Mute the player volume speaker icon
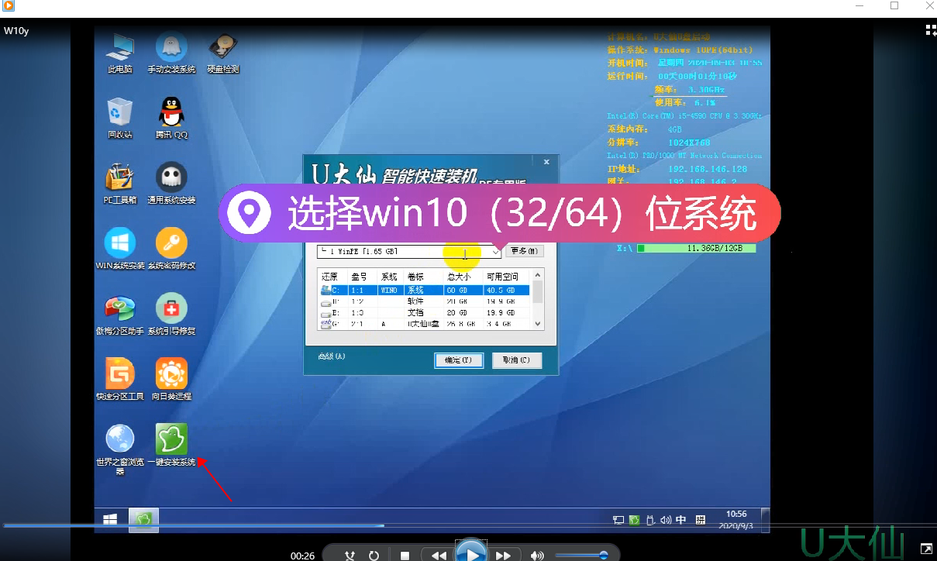This screenshot has height=561, width=937. pyautogui.click(x=537, y=556)
